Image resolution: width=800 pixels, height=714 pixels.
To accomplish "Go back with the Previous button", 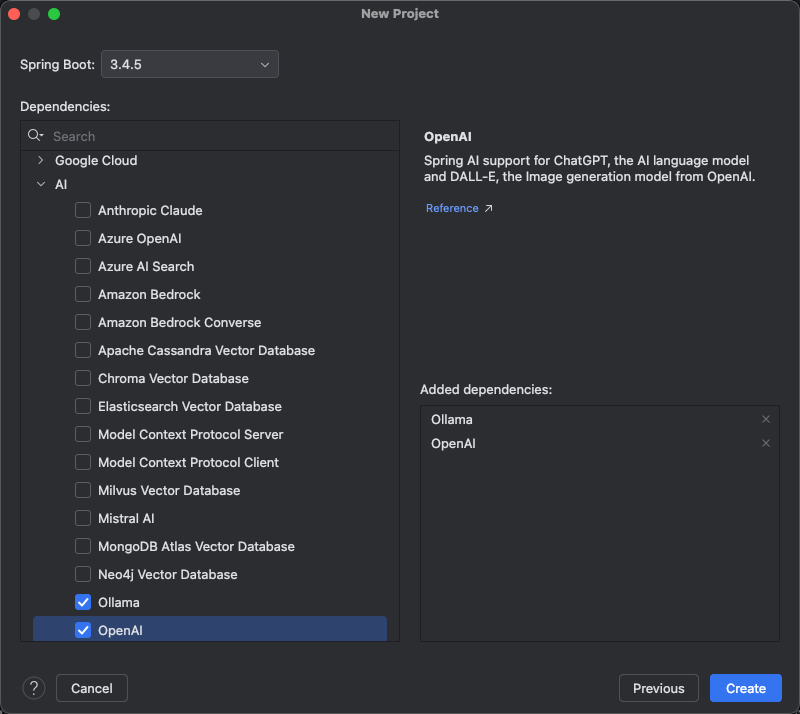I will [659, 688].
